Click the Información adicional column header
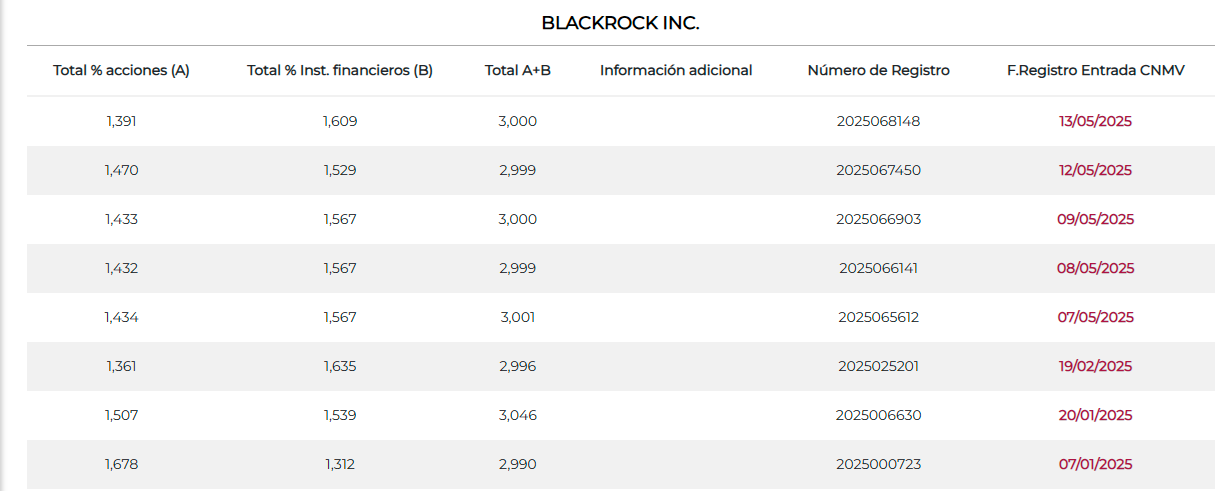This screenshot has width=1219, height=491. pos(676,70)
